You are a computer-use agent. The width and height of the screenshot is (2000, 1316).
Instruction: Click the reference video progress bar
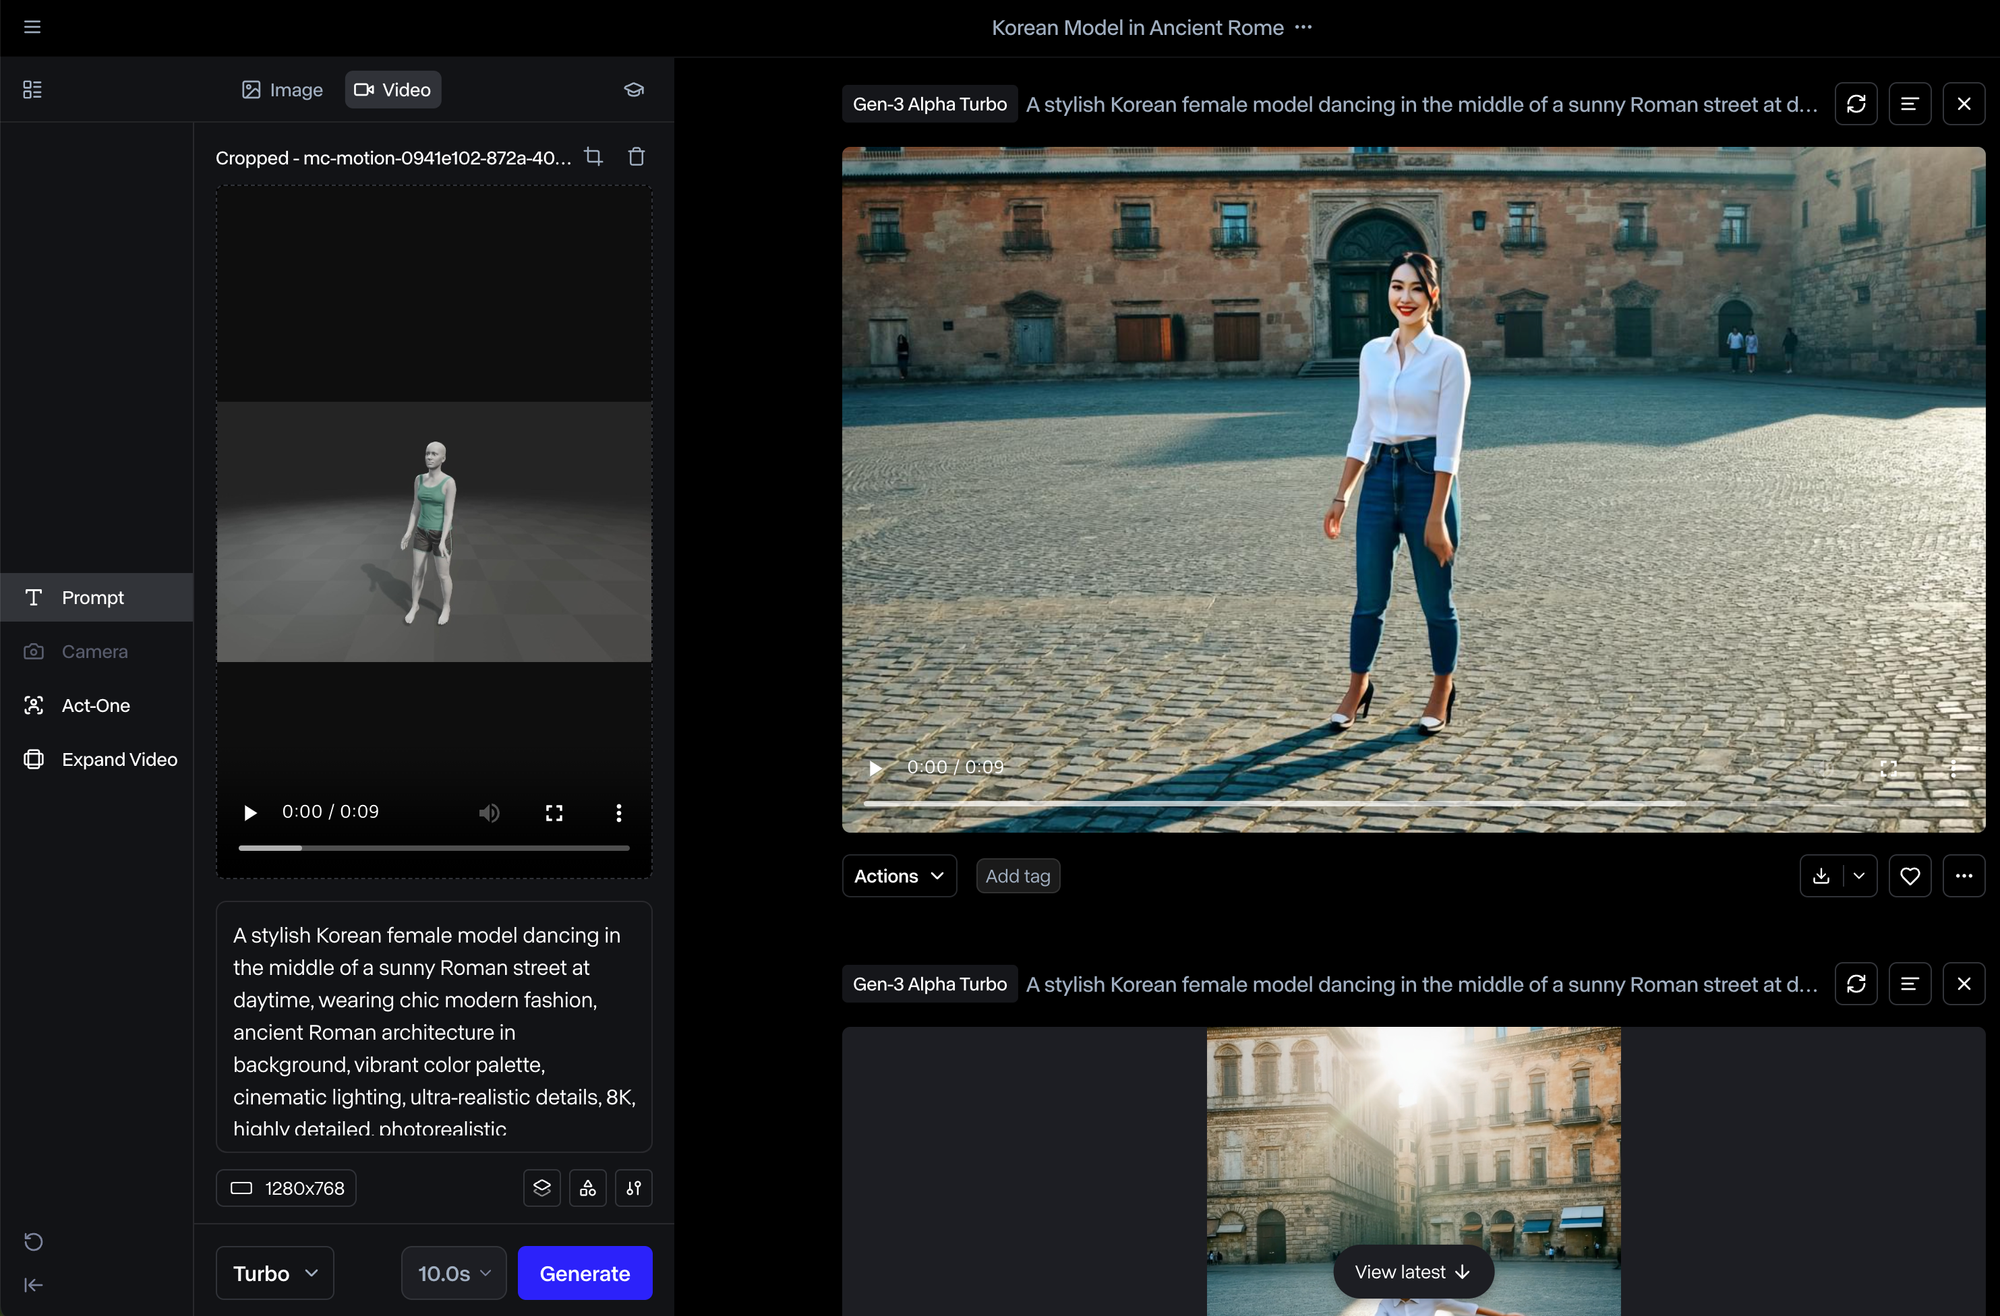pyautogui.click(x=434, y=848)
